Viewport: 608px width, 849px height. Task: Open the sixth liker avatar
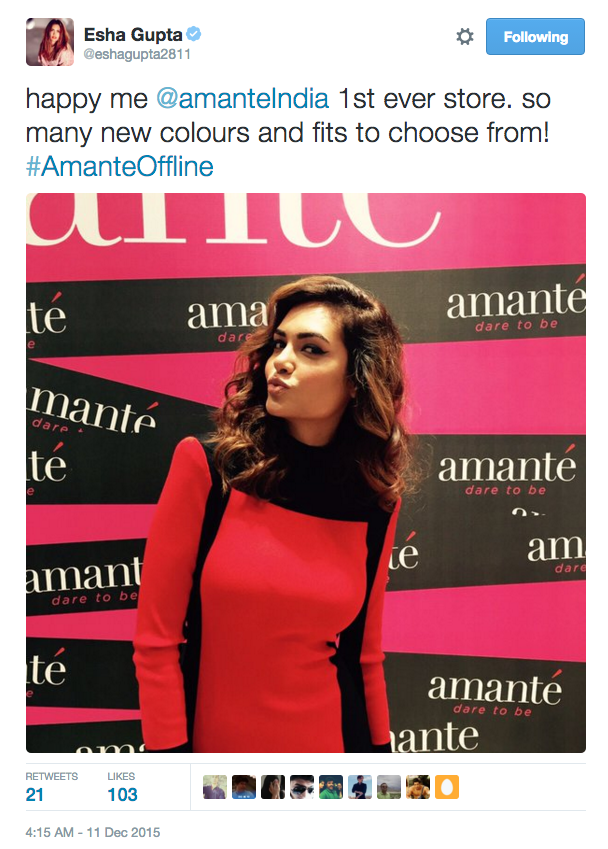point(360,787)
